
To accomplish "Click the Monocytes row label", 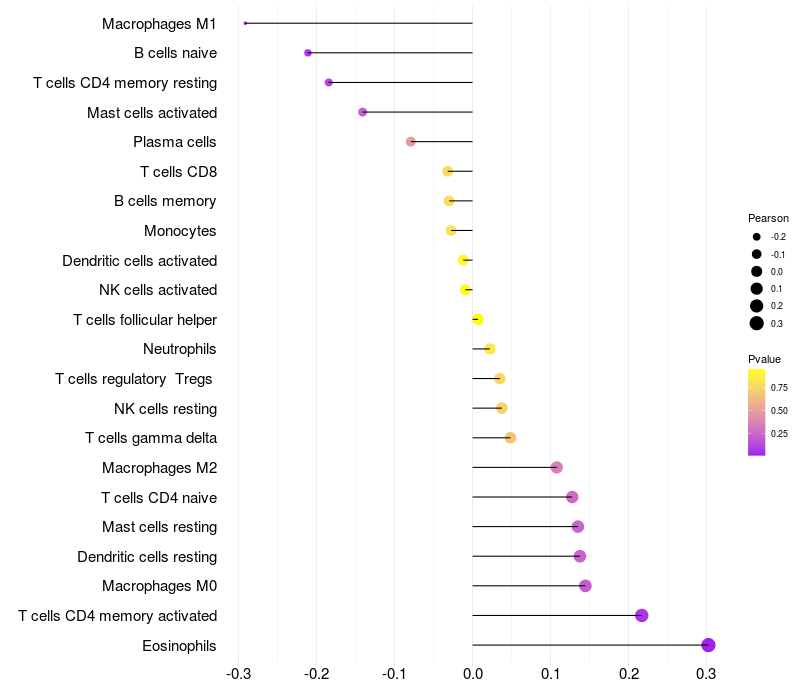I will 180,231.
